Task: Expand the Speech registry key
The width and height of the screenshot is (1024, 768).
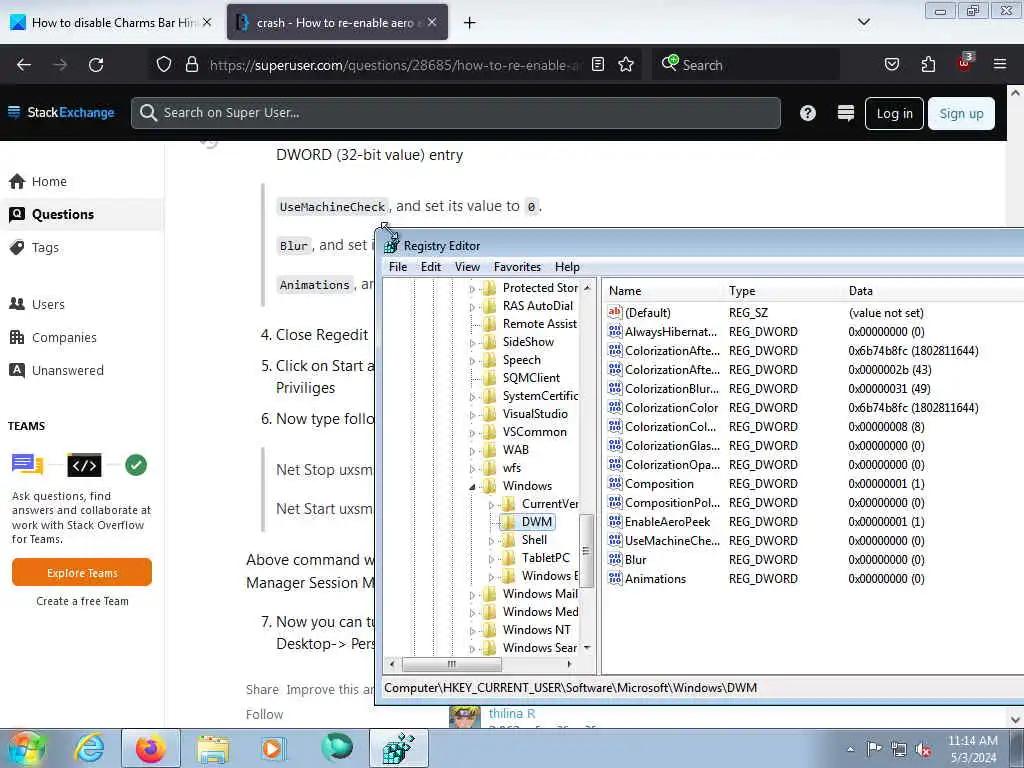Action: (472, 360)
